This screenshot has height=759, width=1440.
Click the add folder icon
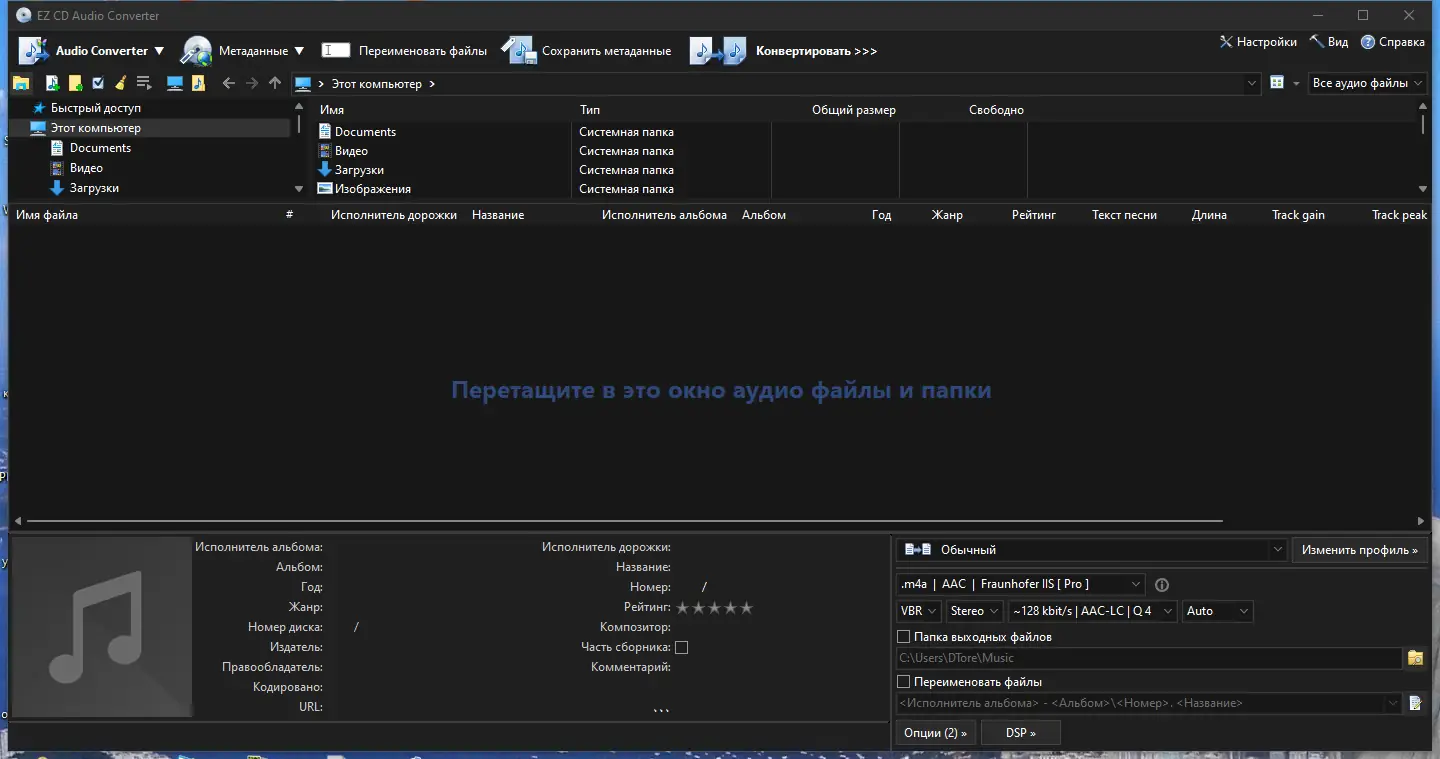[x=75, y=84]
